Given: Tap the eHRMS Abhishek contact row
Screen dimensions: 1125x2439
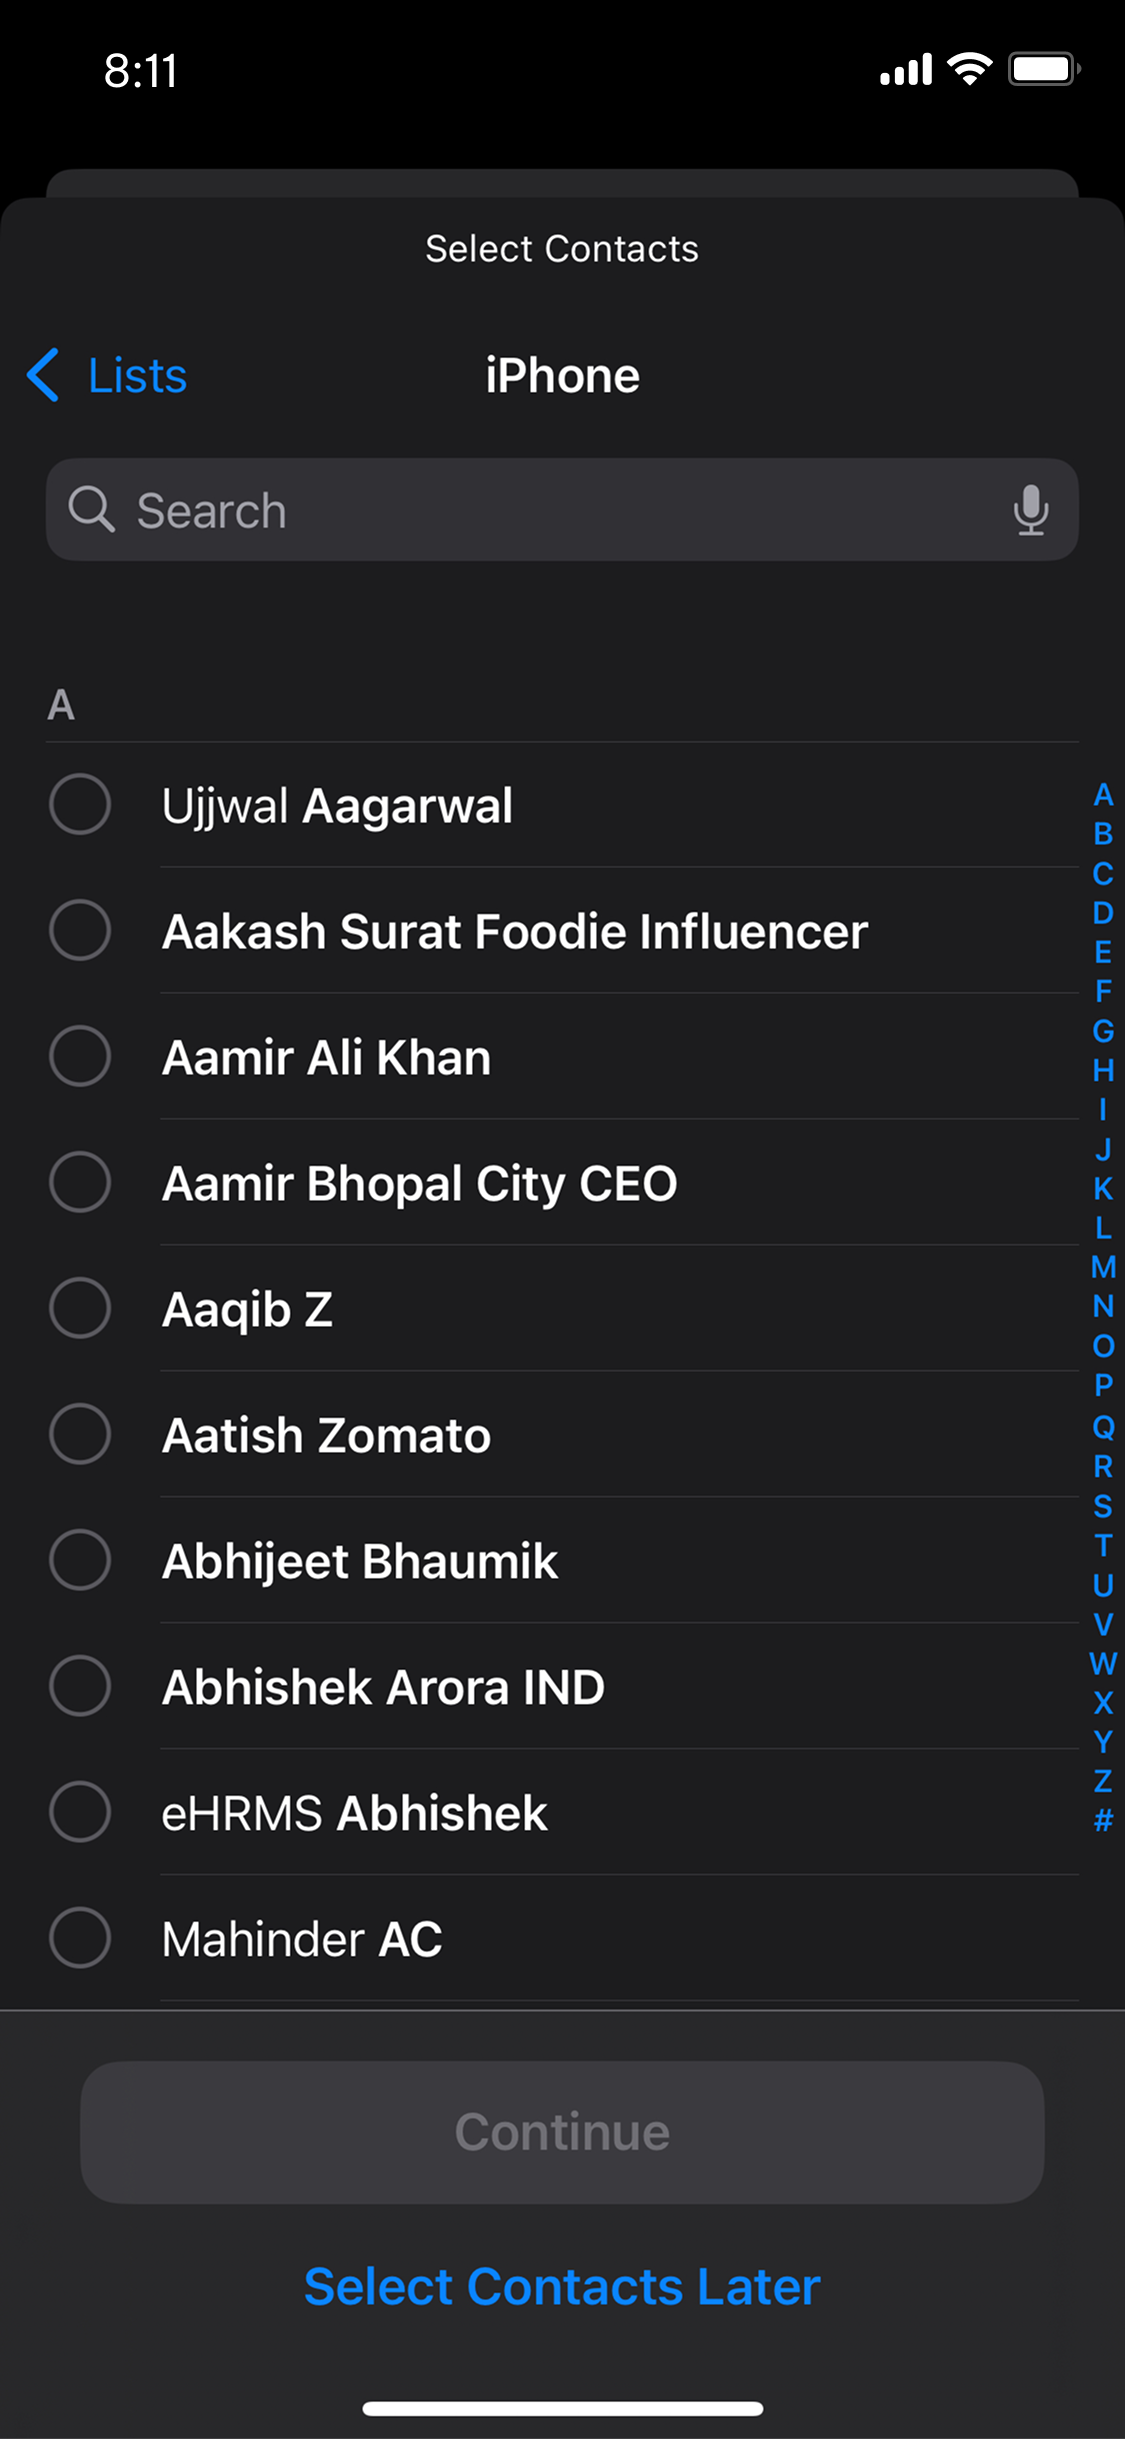Looking at the screenshot, I should [x=355, y=1813].
